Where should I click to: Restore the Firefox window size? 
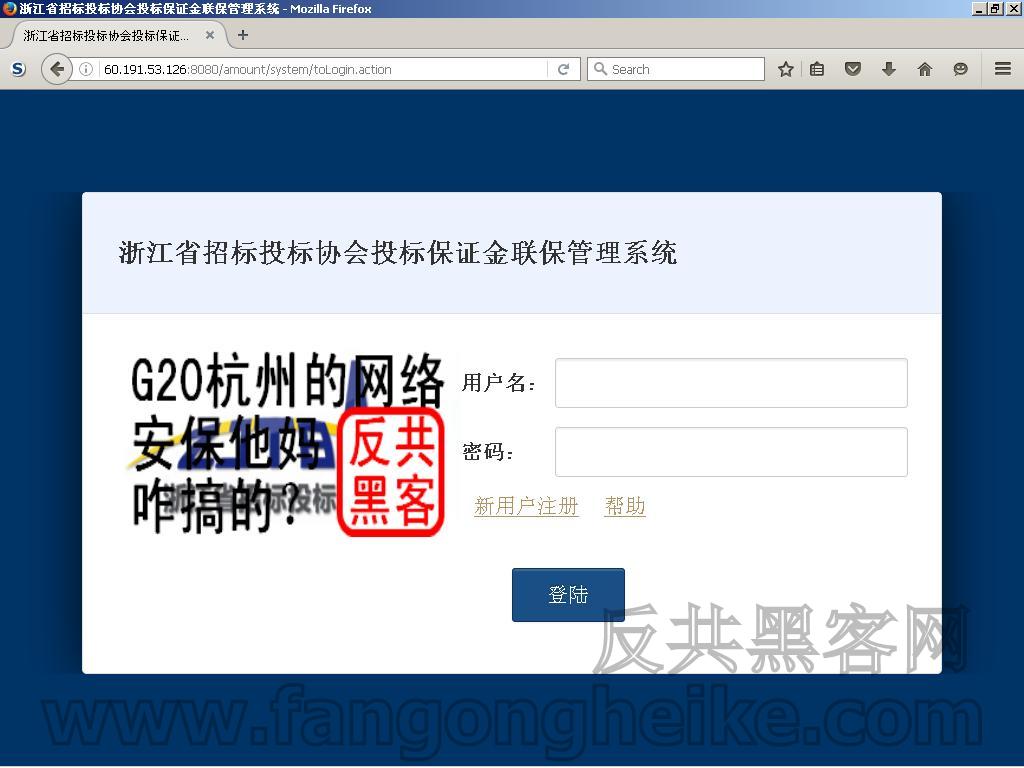point(995,8)
